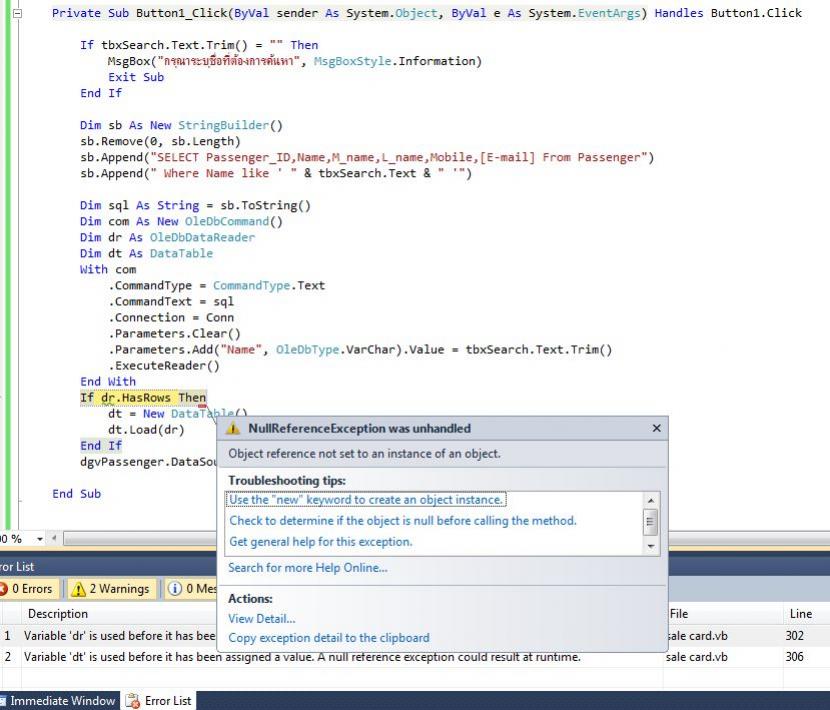Viewport: 830px width, 710px height.
Task: Sort Error List by Description column
Action: [x=58, y=614]
